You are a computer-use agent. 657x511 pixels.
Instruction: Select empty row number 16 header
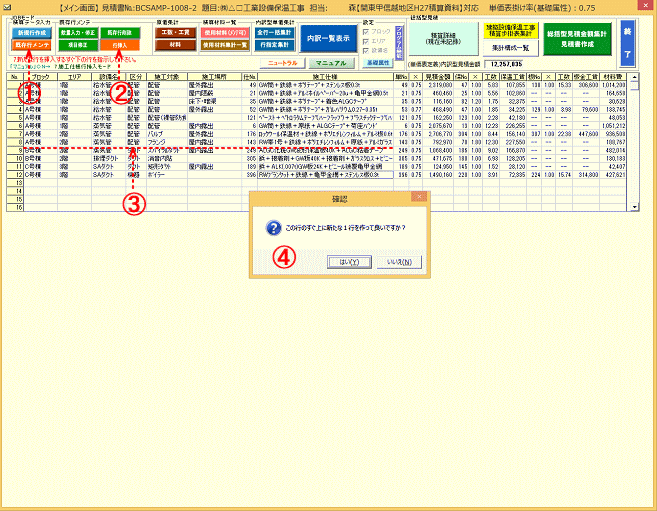point(15,207)
